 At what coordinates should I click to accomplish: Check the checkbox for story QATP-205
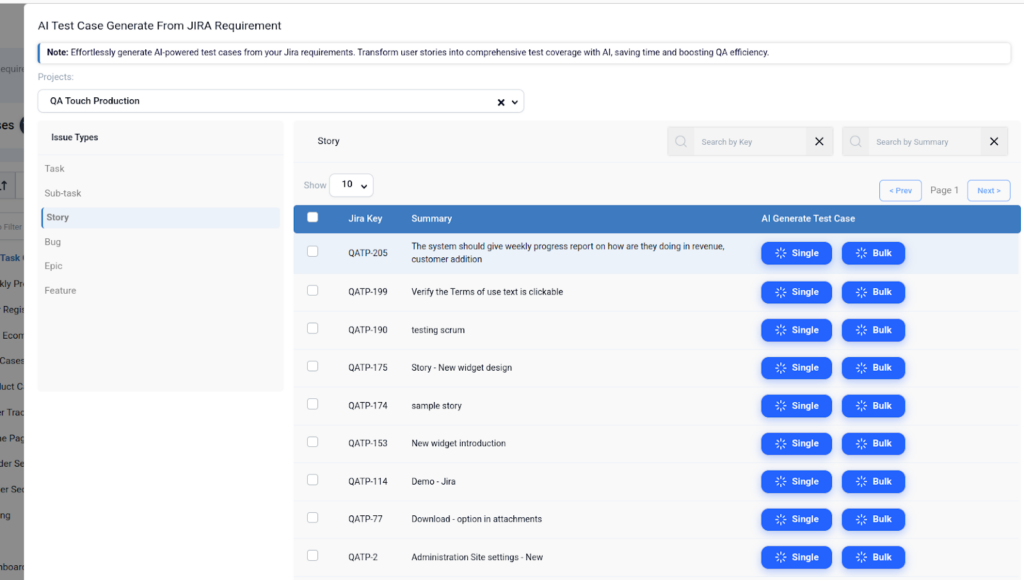tap(313, 253)
